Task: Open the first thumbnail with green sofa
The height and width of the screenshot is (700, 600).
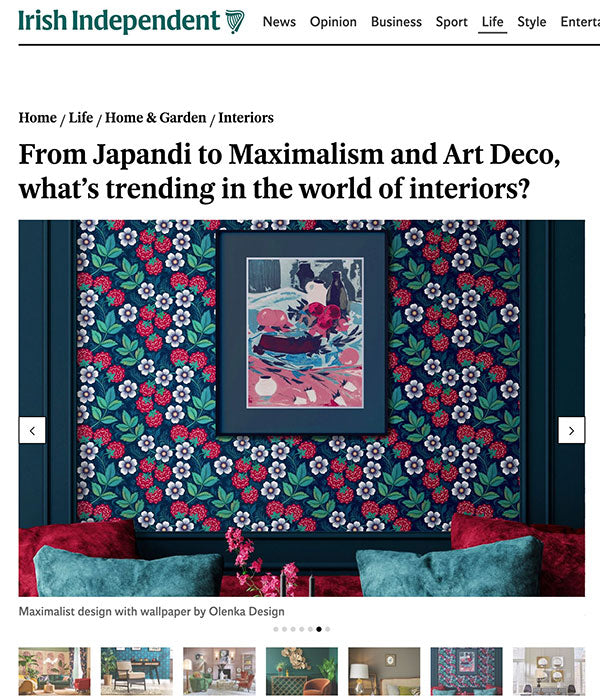Action: [54, 671]
